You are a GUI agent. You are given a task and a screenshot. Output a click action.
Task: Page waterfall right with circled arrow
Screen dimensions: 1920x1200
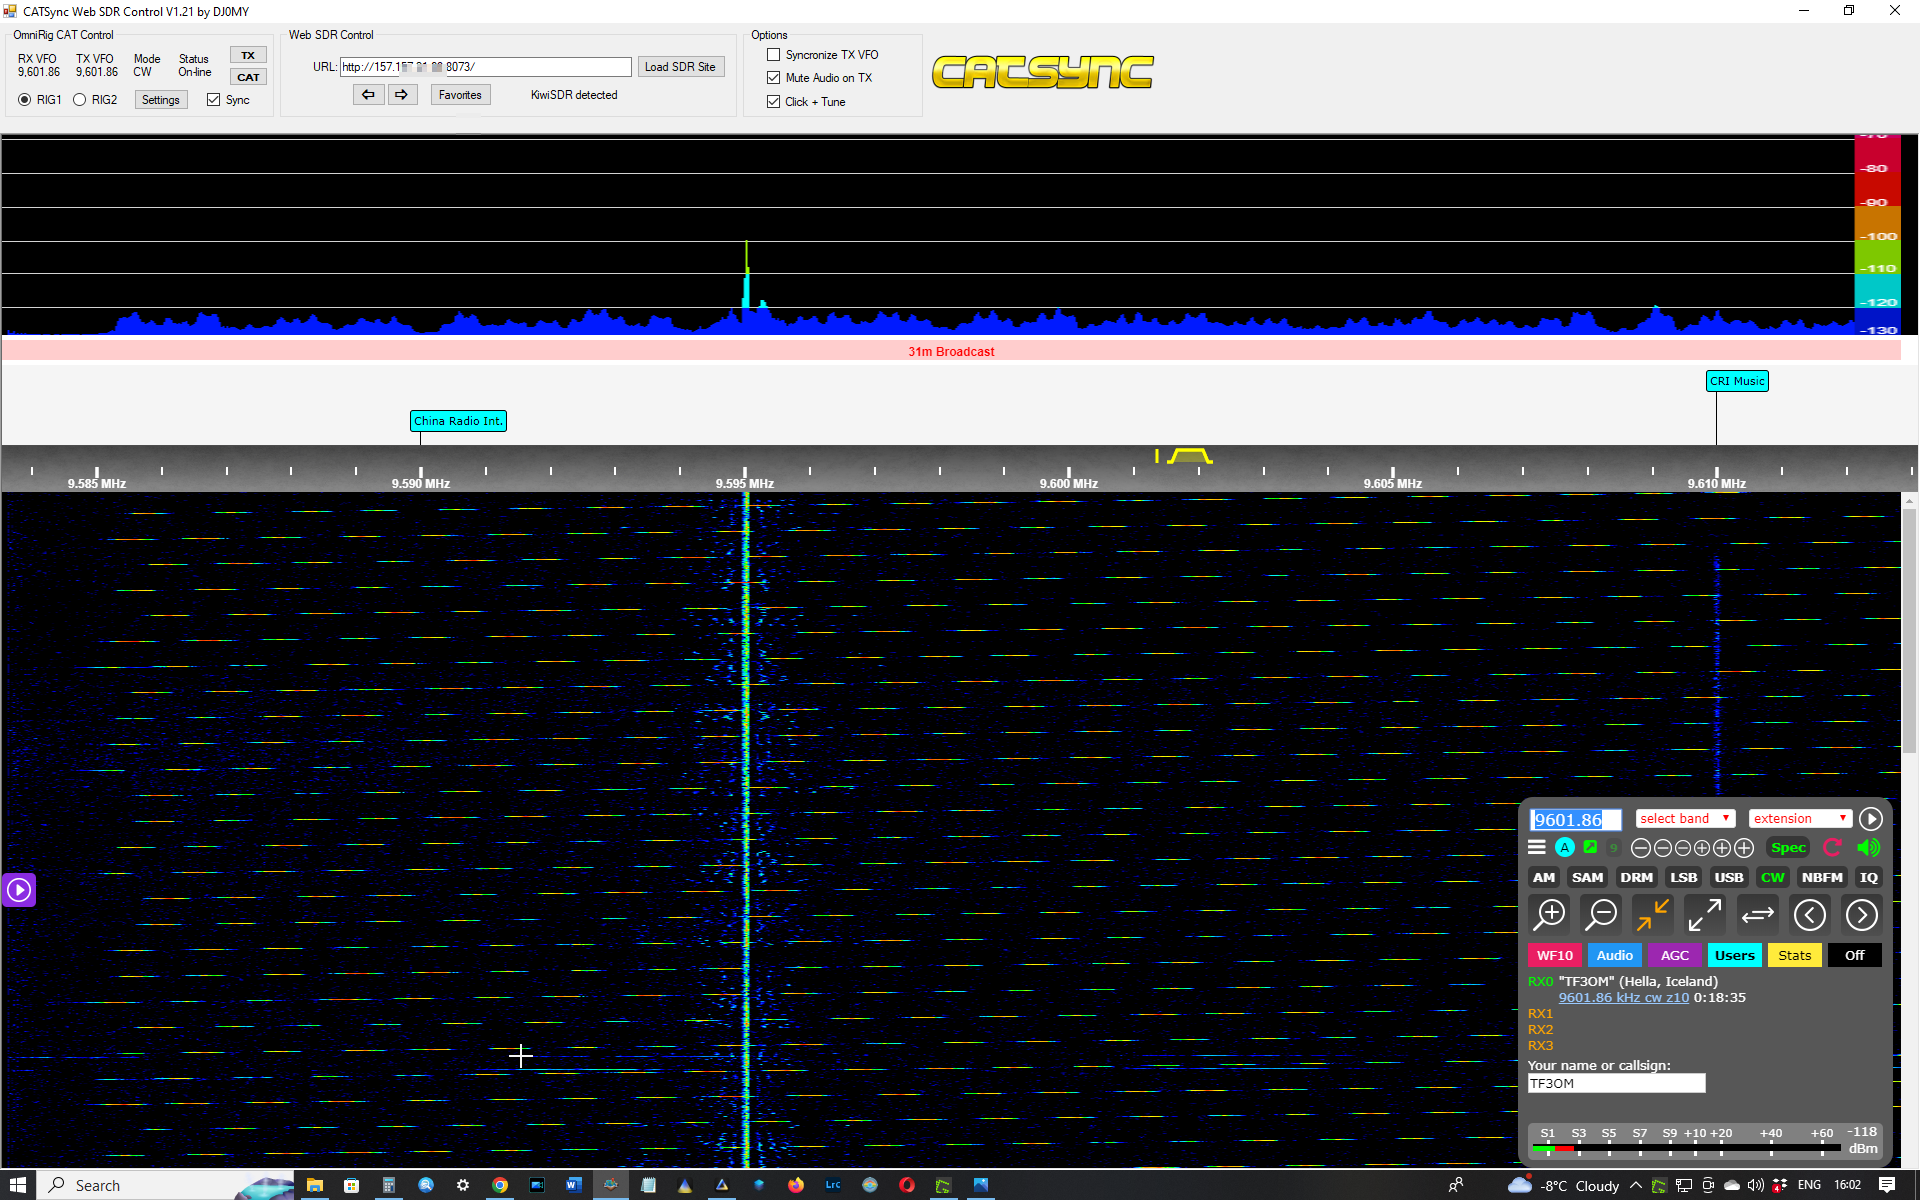tap(1861, 914)
